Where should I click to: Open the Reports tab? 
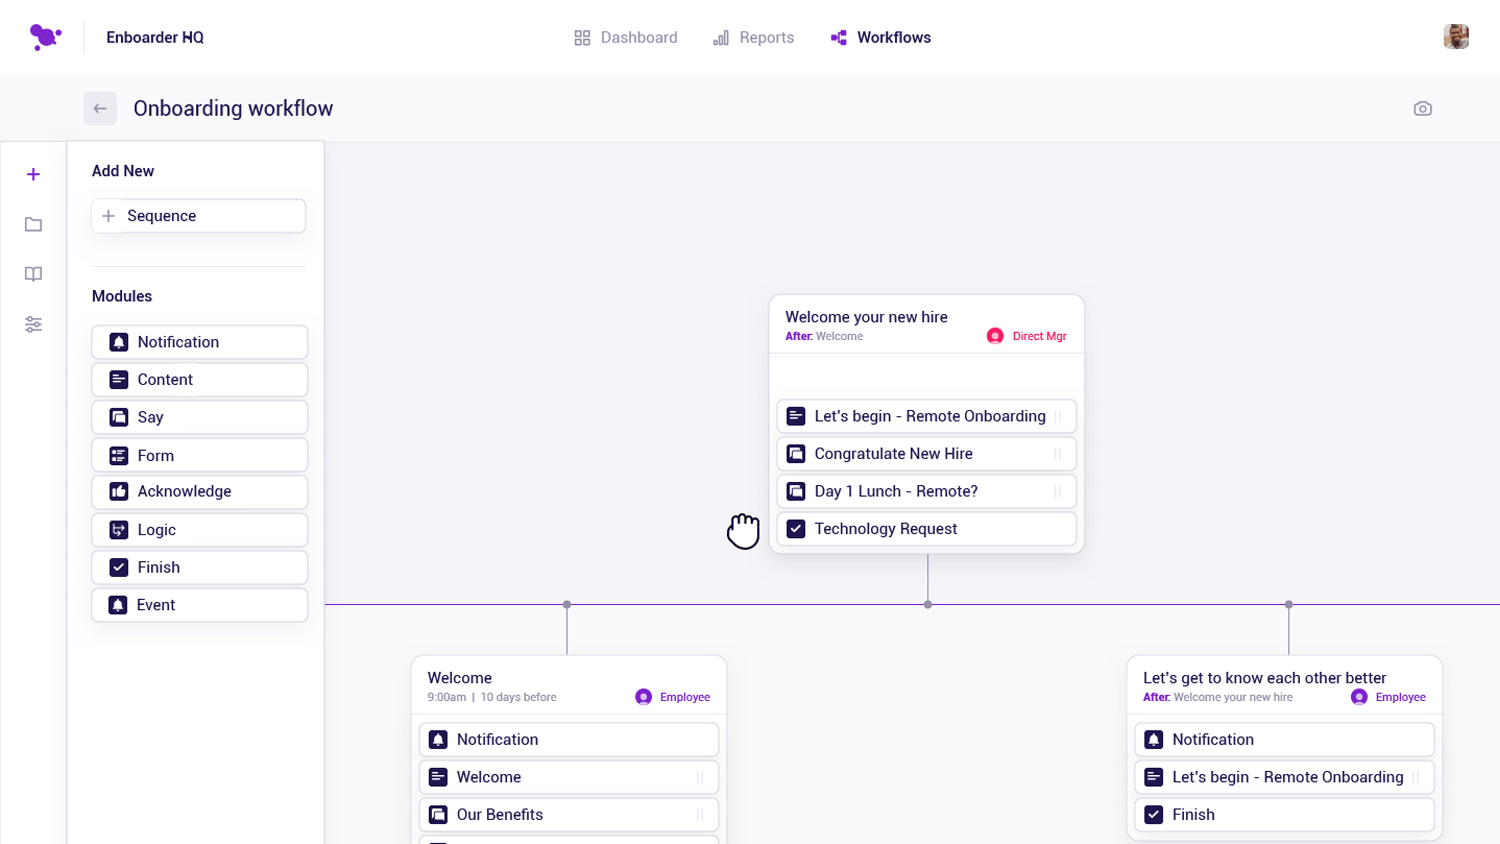[x=753, y=38]
